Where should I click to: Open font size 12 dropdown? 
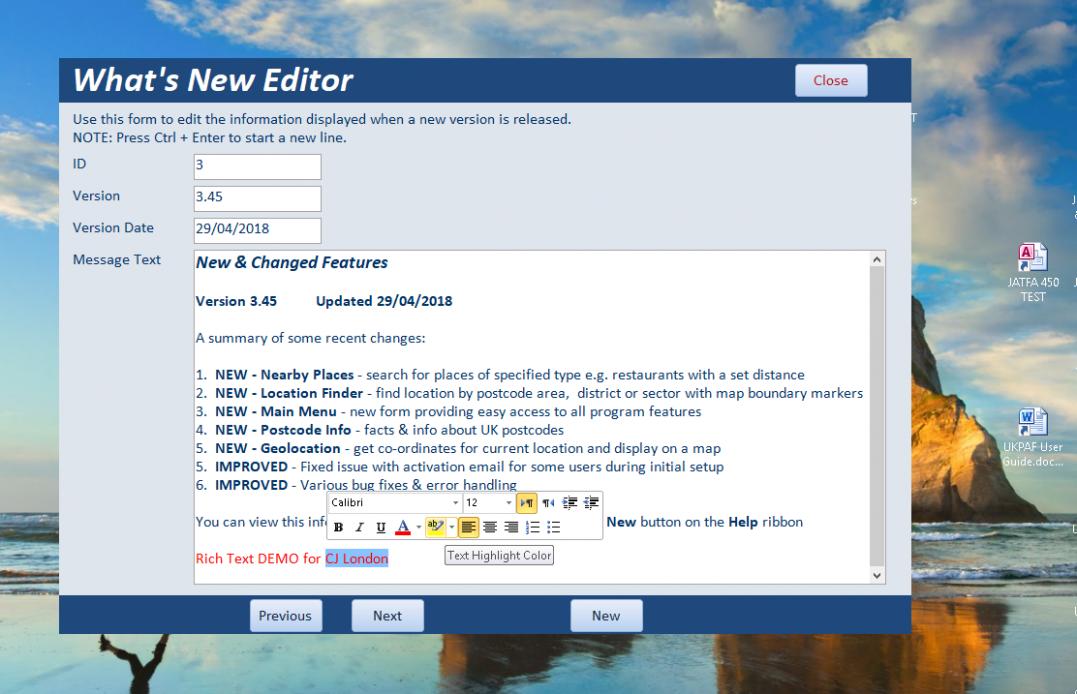pyautogui.click(x=508, y=503)
